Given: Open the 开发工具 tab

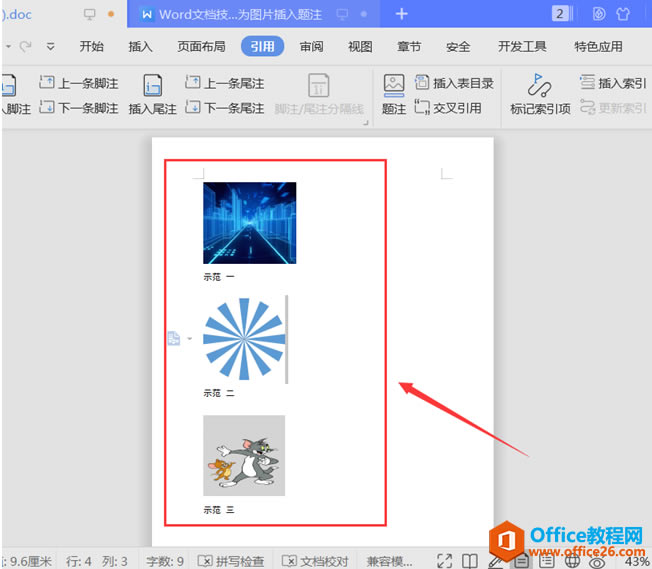Looking at the screenshot, I should [x=522, y=46].
